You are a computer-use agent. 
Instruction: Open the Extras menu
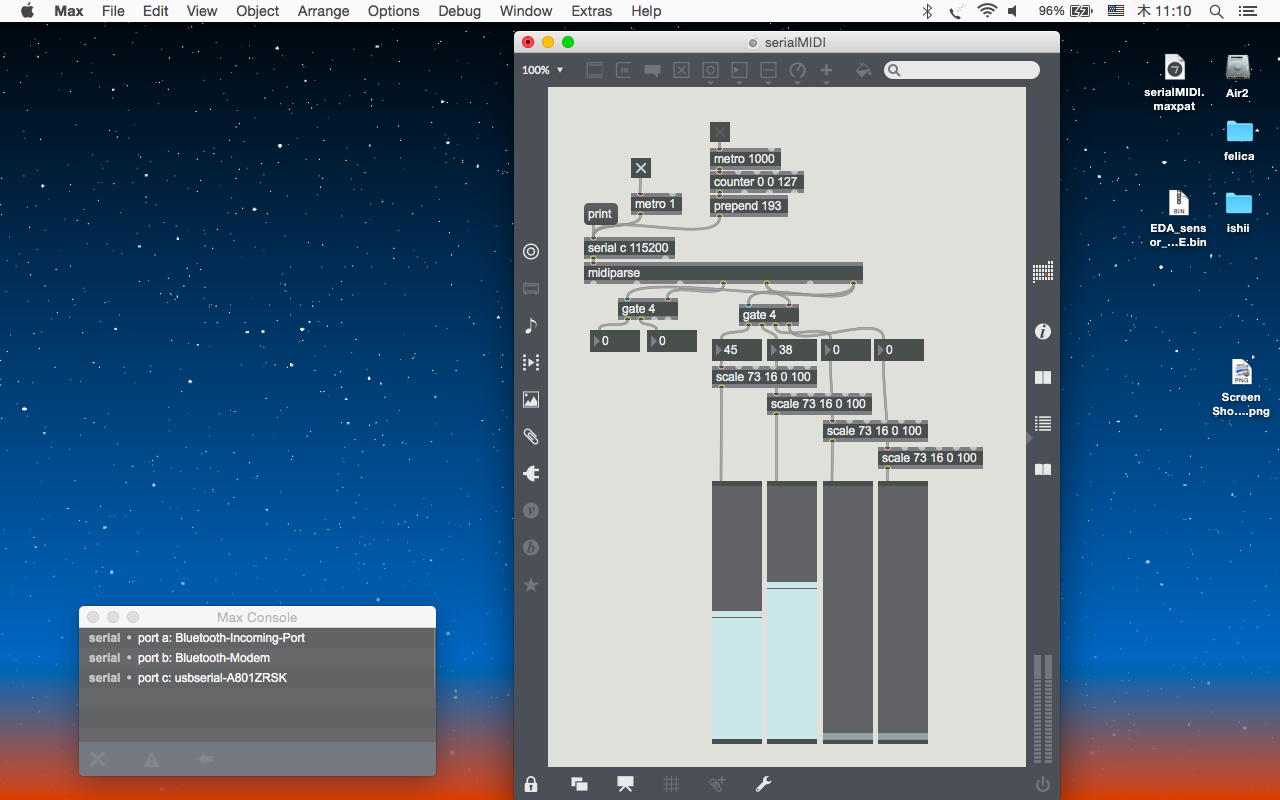(591, 11)
